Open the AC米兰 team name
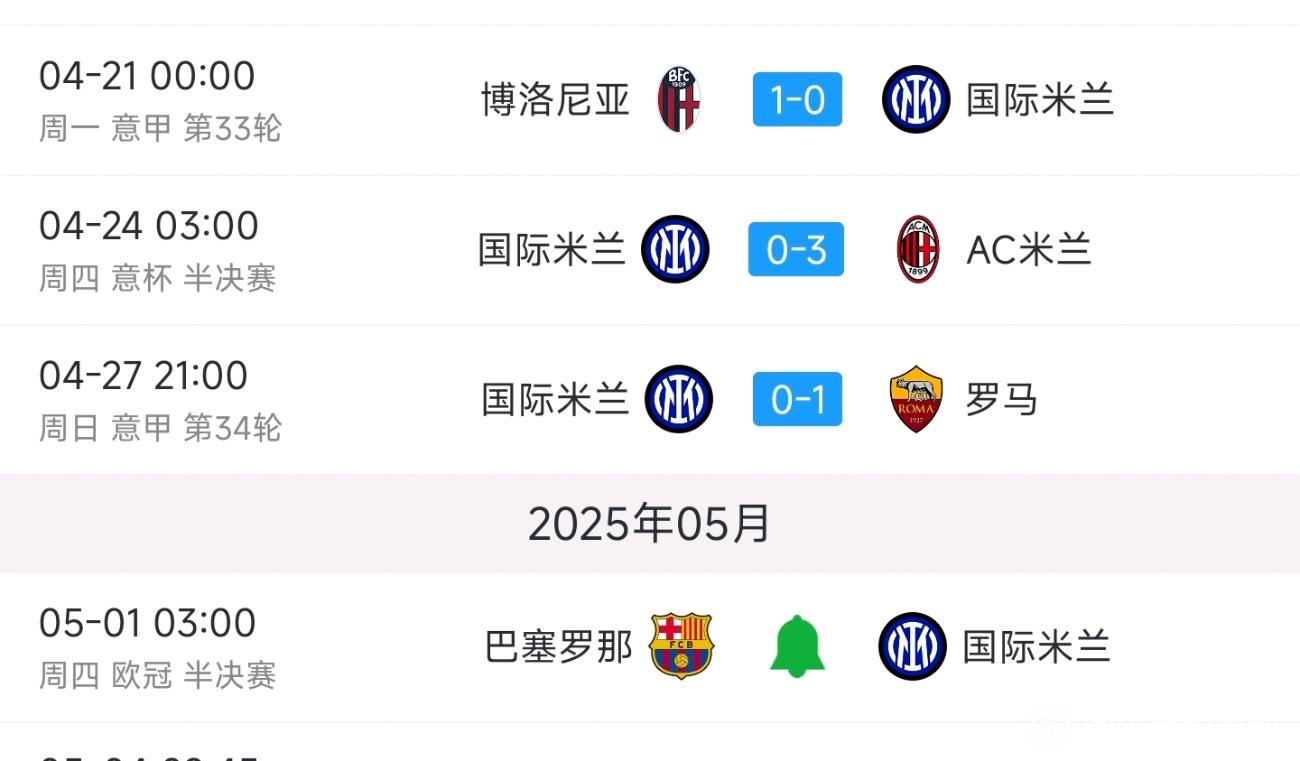This screenshot has width=1300, height=761. pyautogui.click(x=1029, y=250)
